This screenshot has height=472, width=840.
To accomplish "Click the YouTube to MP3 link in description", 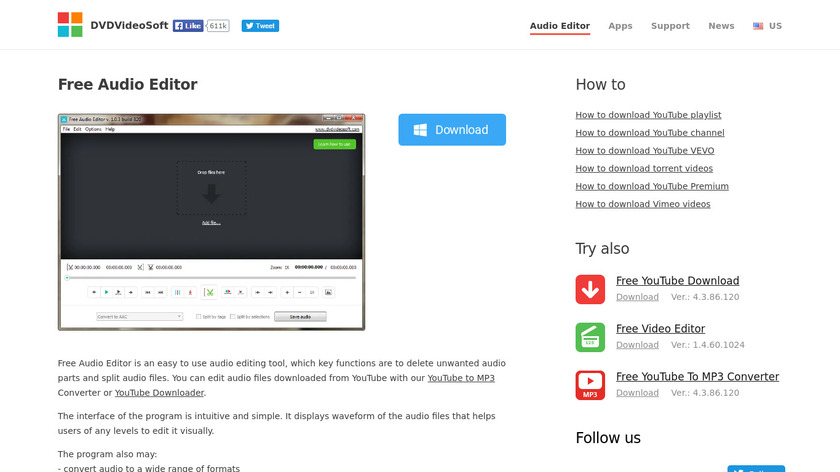I will click(461, 378).
